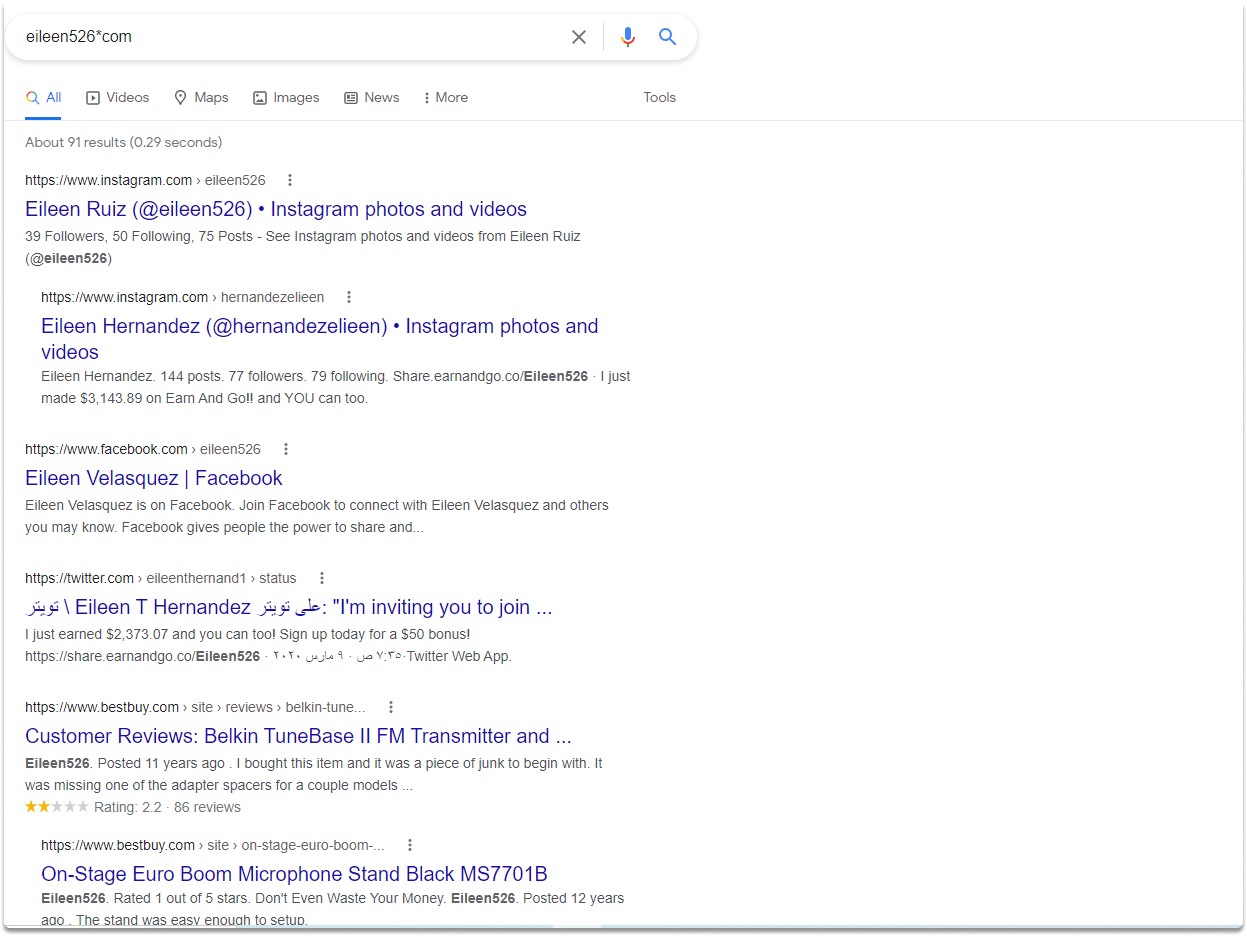Click the https://www.facebook.com › eileen526 URL text
Viewport: 1247px width, 936px height.
tap(143, 449)
